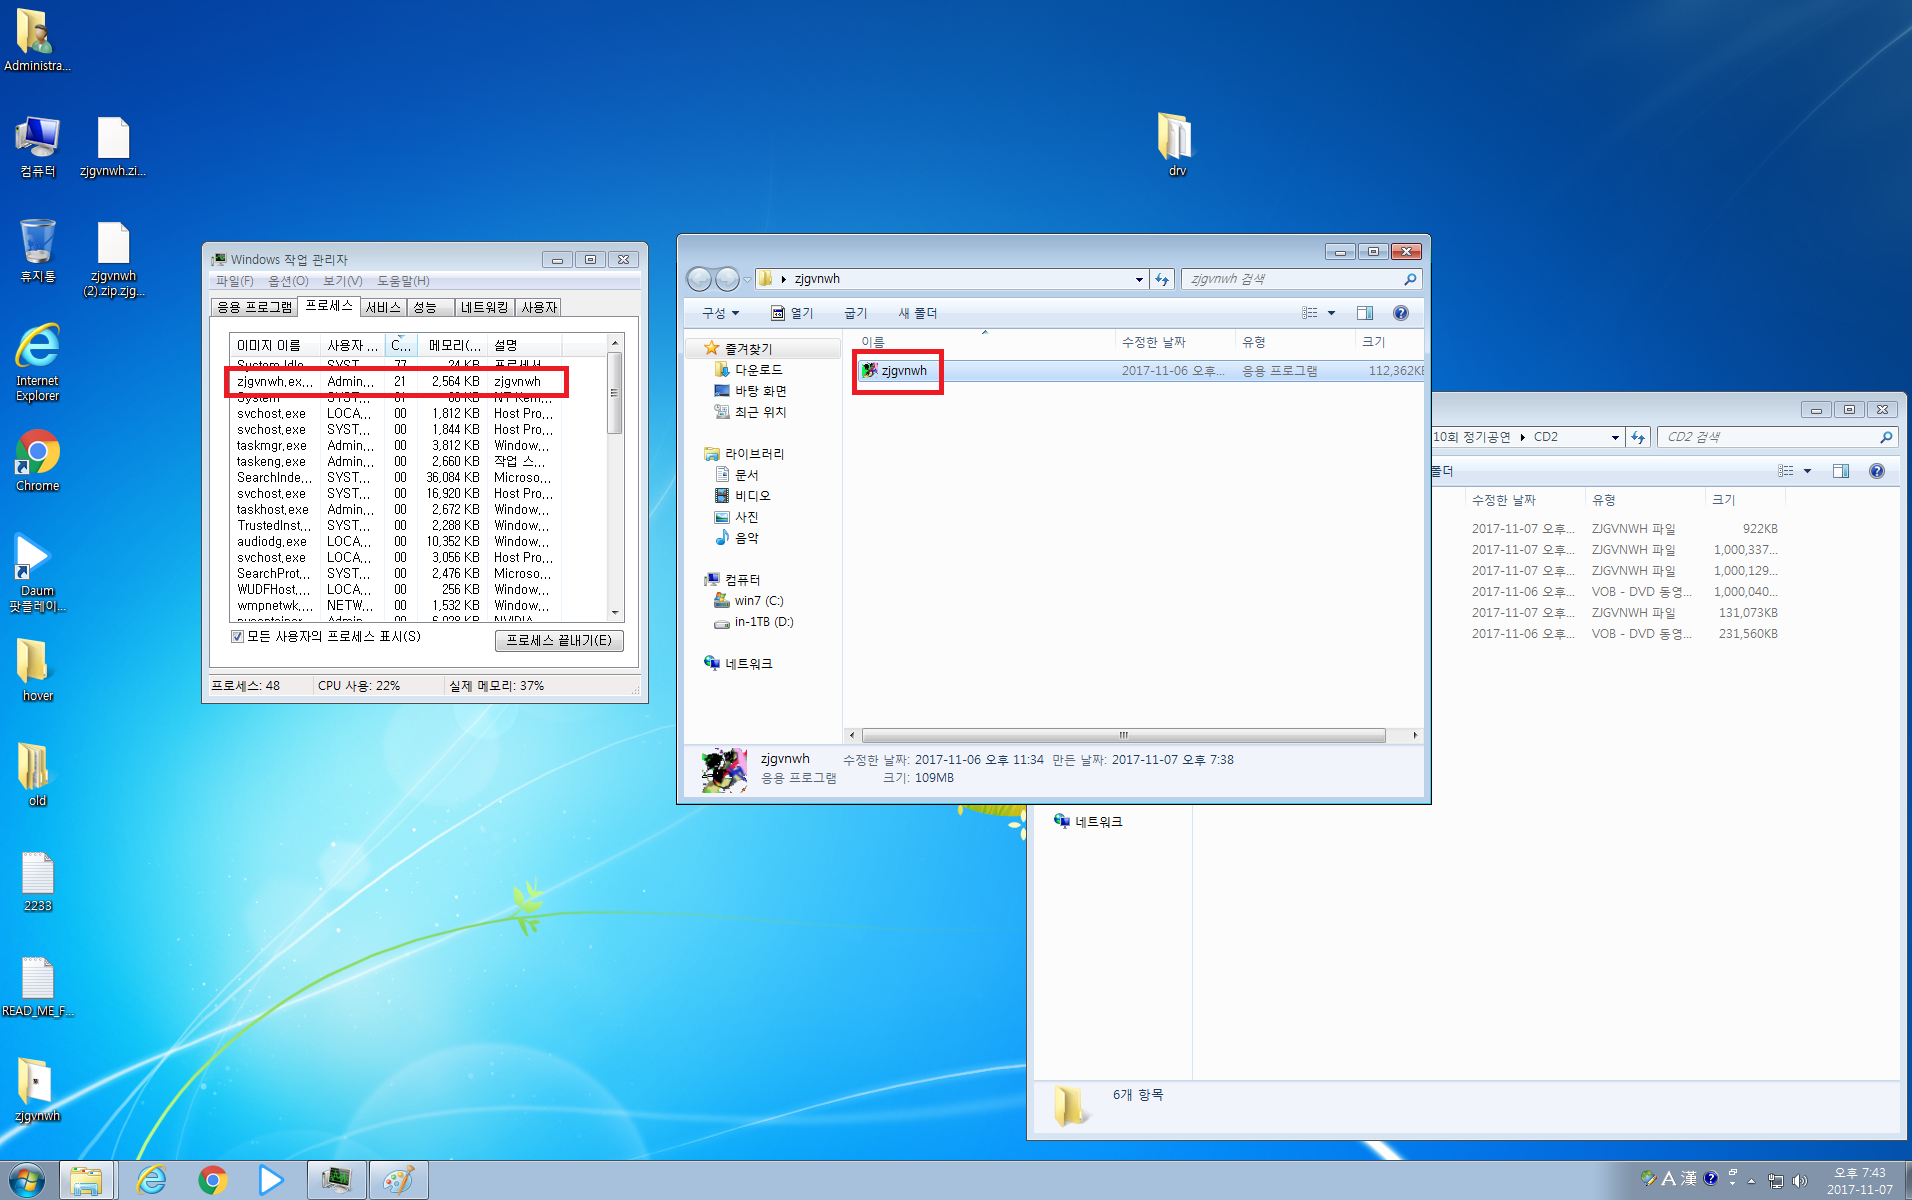Click 굽기 in Explorer toolbar
1912x1200 pixels.
pyautogui.click(x=856, y=313)
